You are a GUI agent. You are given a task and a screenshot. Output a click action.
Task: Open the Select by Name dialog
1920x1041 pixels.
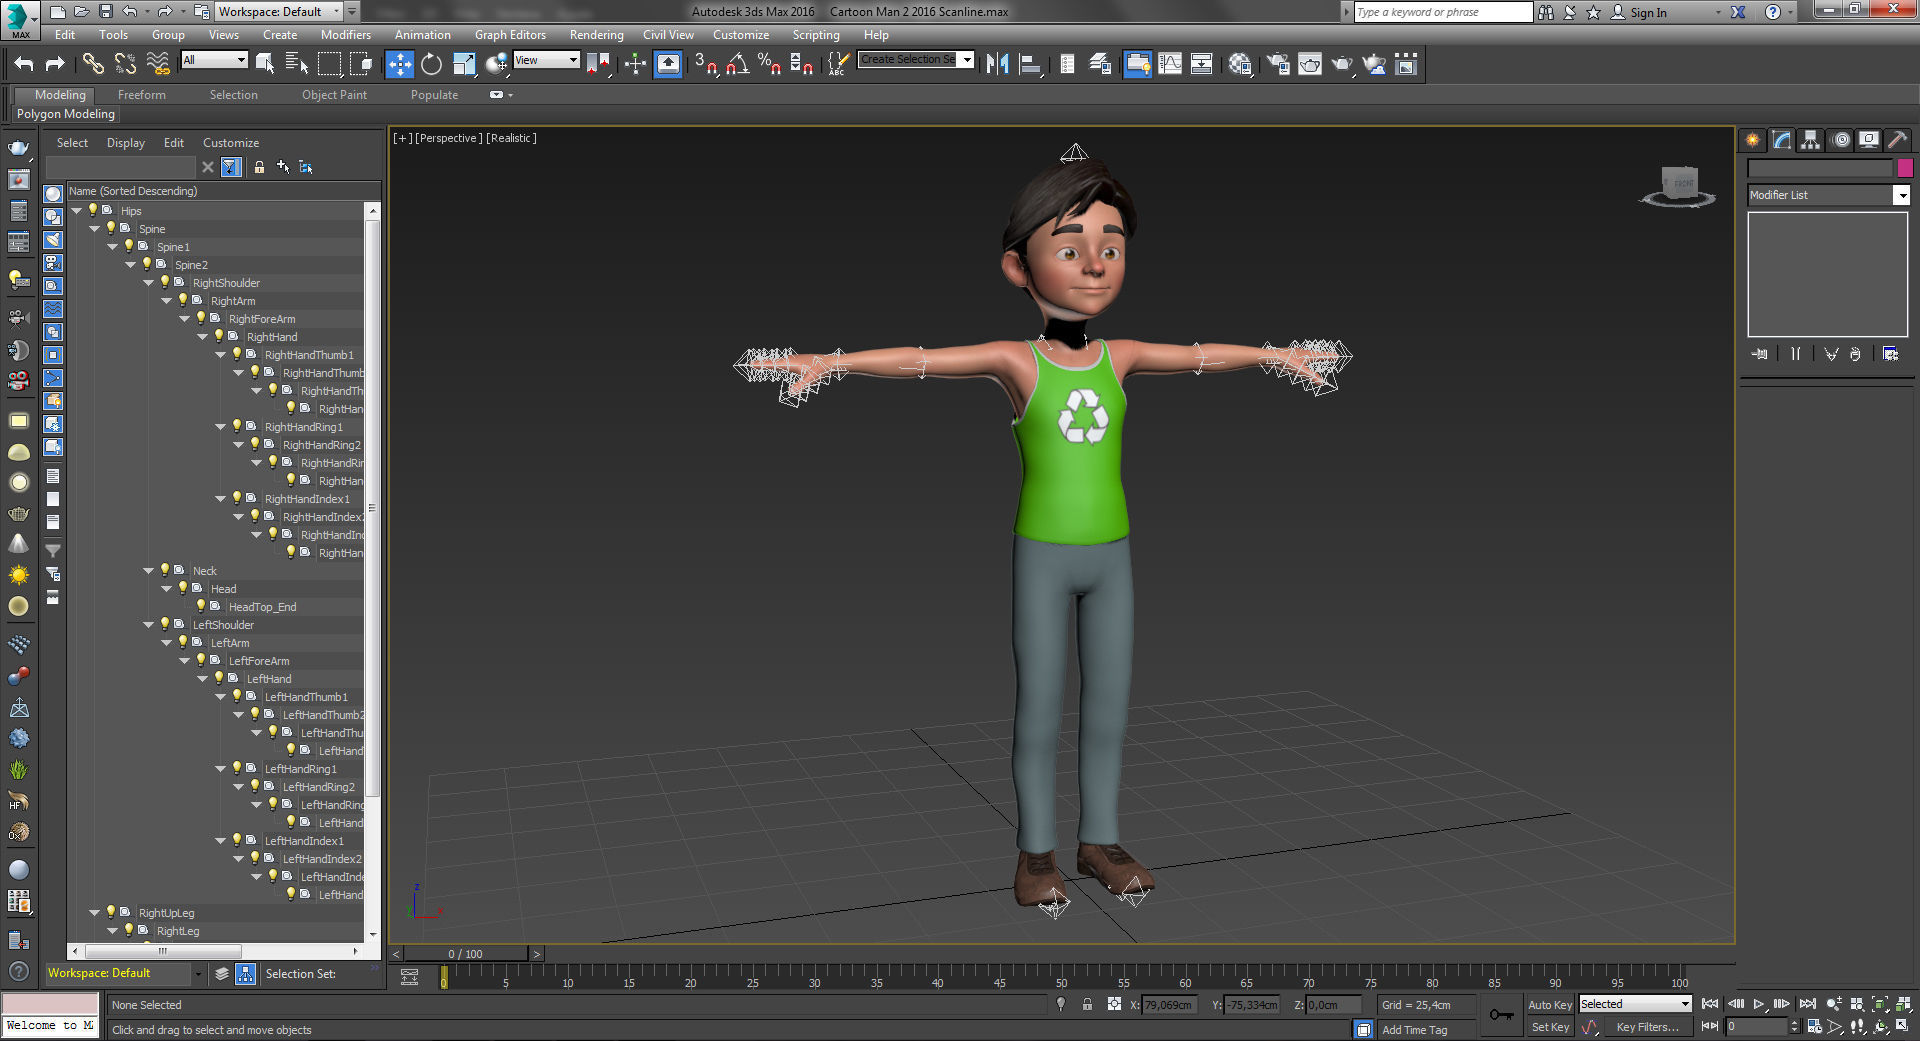tap(297, 64)
